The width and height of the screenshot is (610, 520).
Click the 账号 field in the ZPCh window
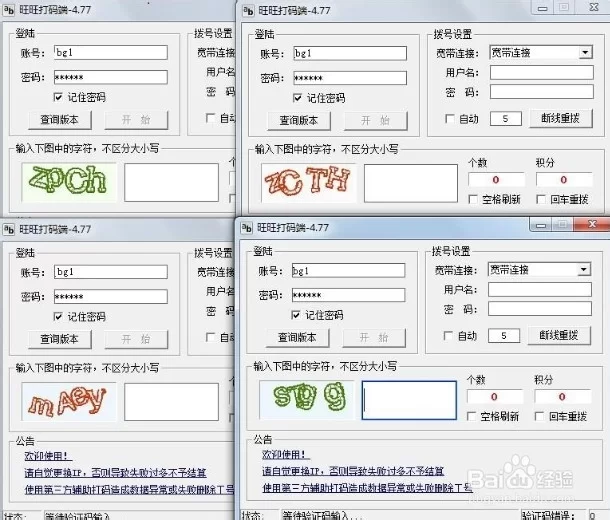(x=109, y=53)
